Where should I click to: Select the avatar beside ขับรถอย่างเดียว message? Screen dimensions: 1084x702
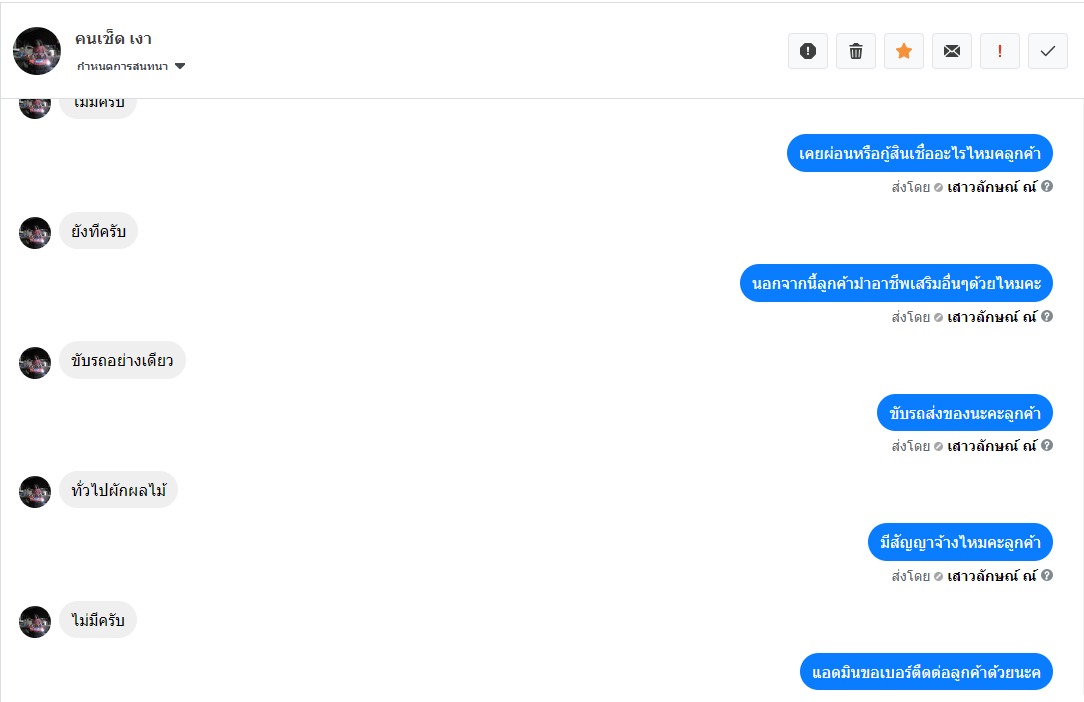(x=35, y=363)
